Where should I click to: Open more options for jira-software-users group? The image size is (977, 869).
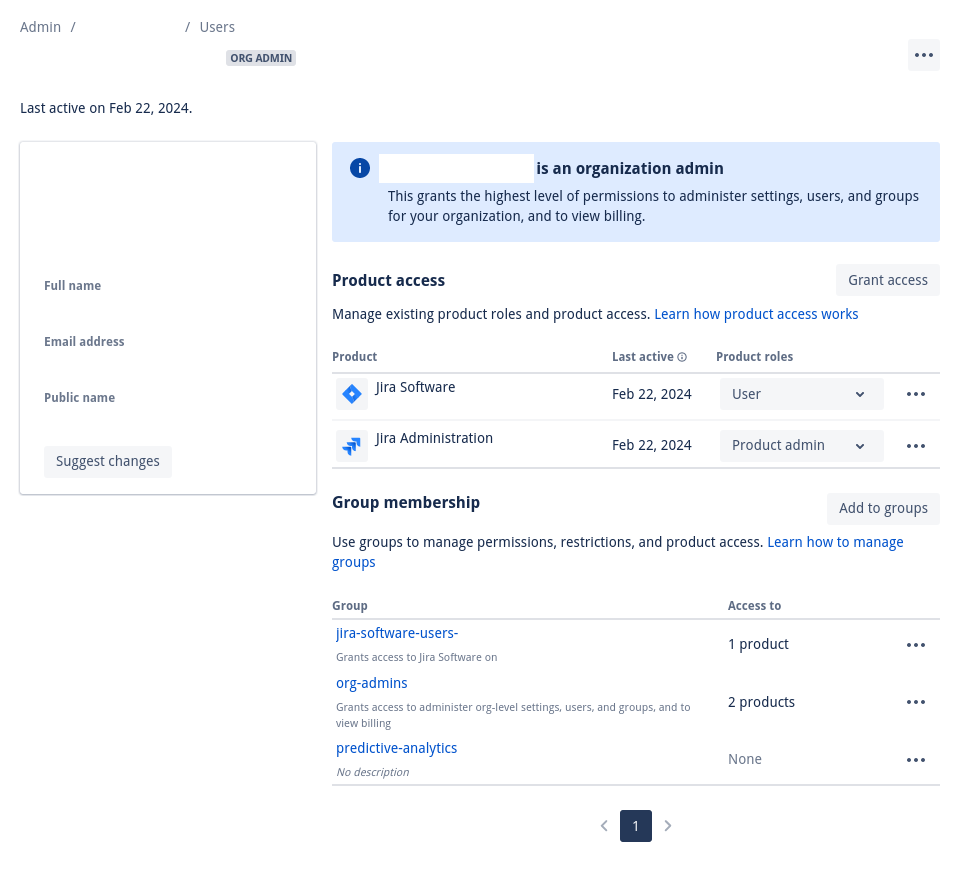915,645
